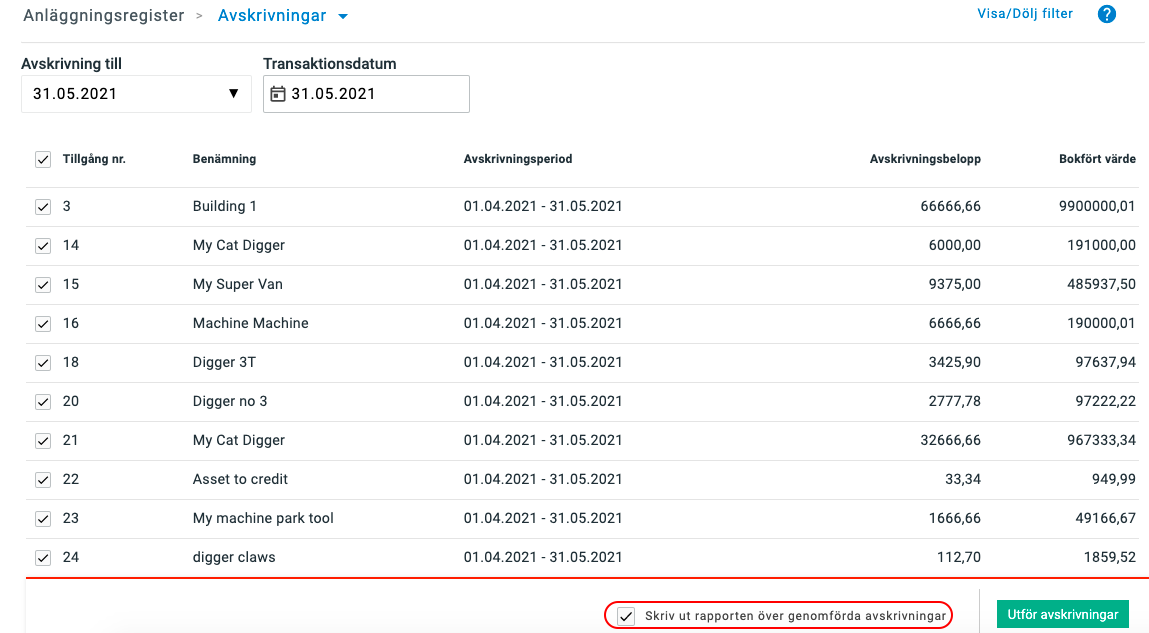Click the Utför avskrivningar button
Viewport: 1149px width, 633px height.
coord(1062,614)
